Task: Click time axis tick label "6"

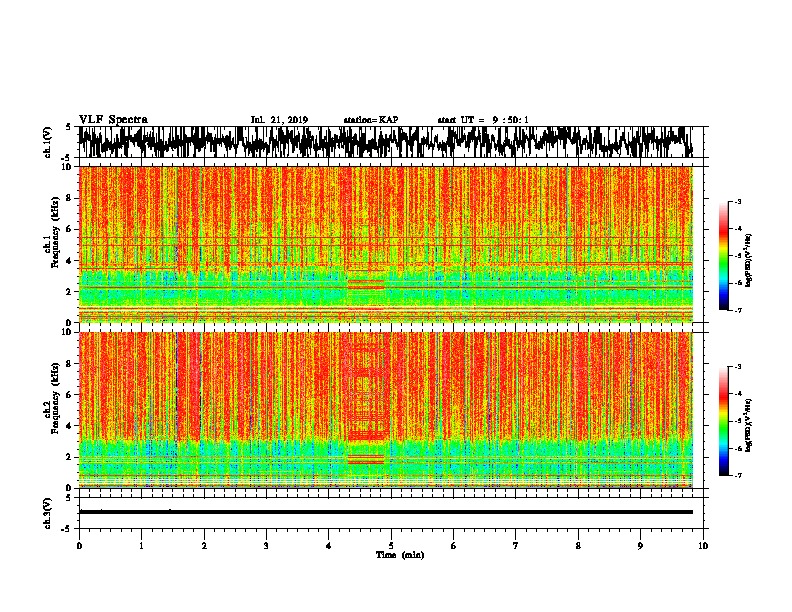Action: (x=454, y=546)
